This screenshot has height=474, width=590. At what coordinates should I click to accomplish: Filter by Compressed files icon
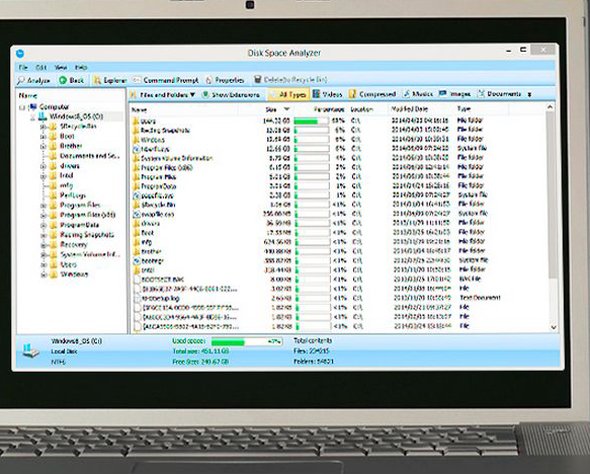click(x=352, y=94)
